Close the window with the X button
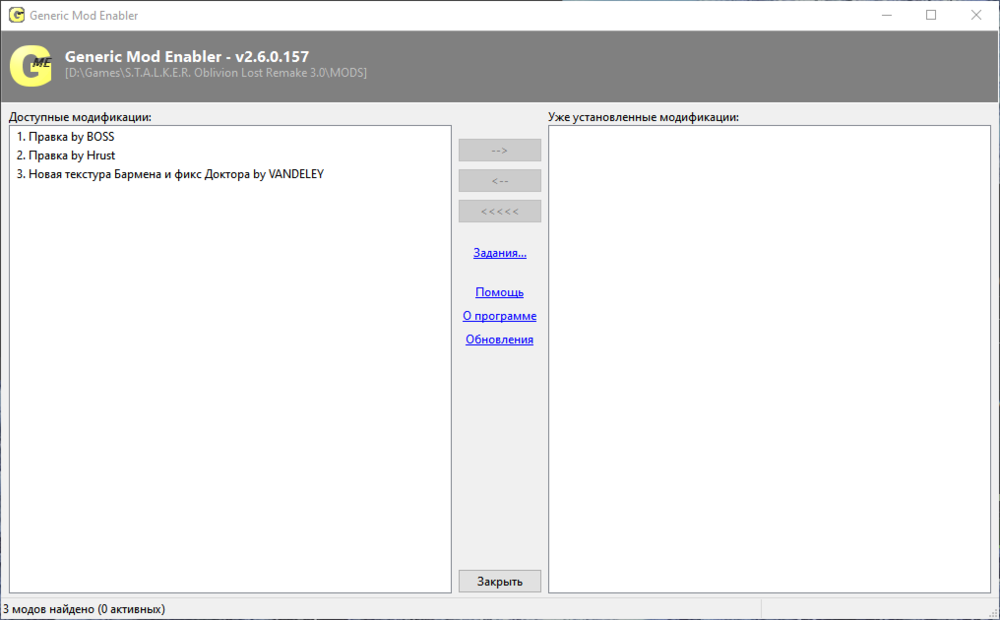 click(976, 15)
